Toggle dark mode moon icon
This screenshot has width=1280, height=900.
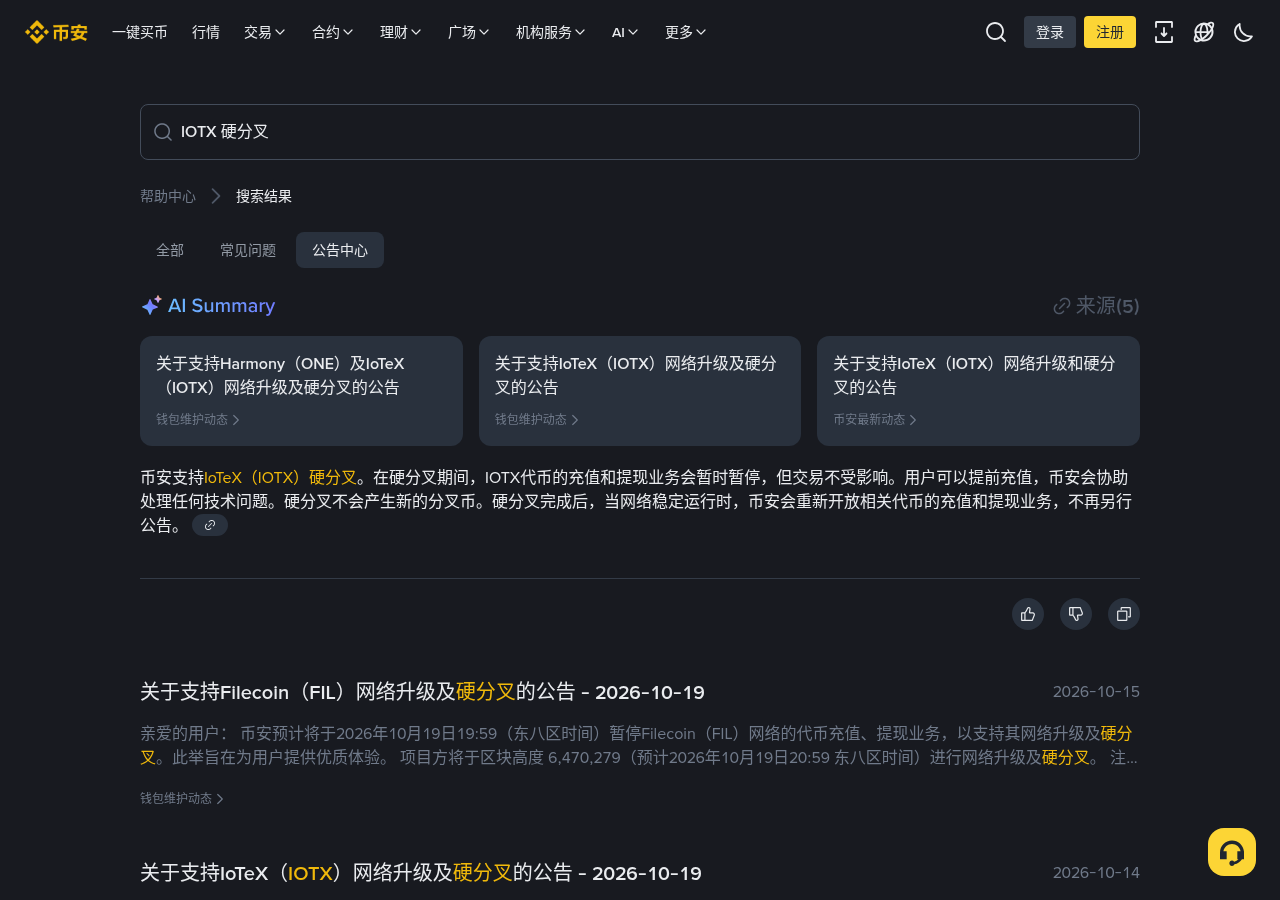click(1244, 32)
